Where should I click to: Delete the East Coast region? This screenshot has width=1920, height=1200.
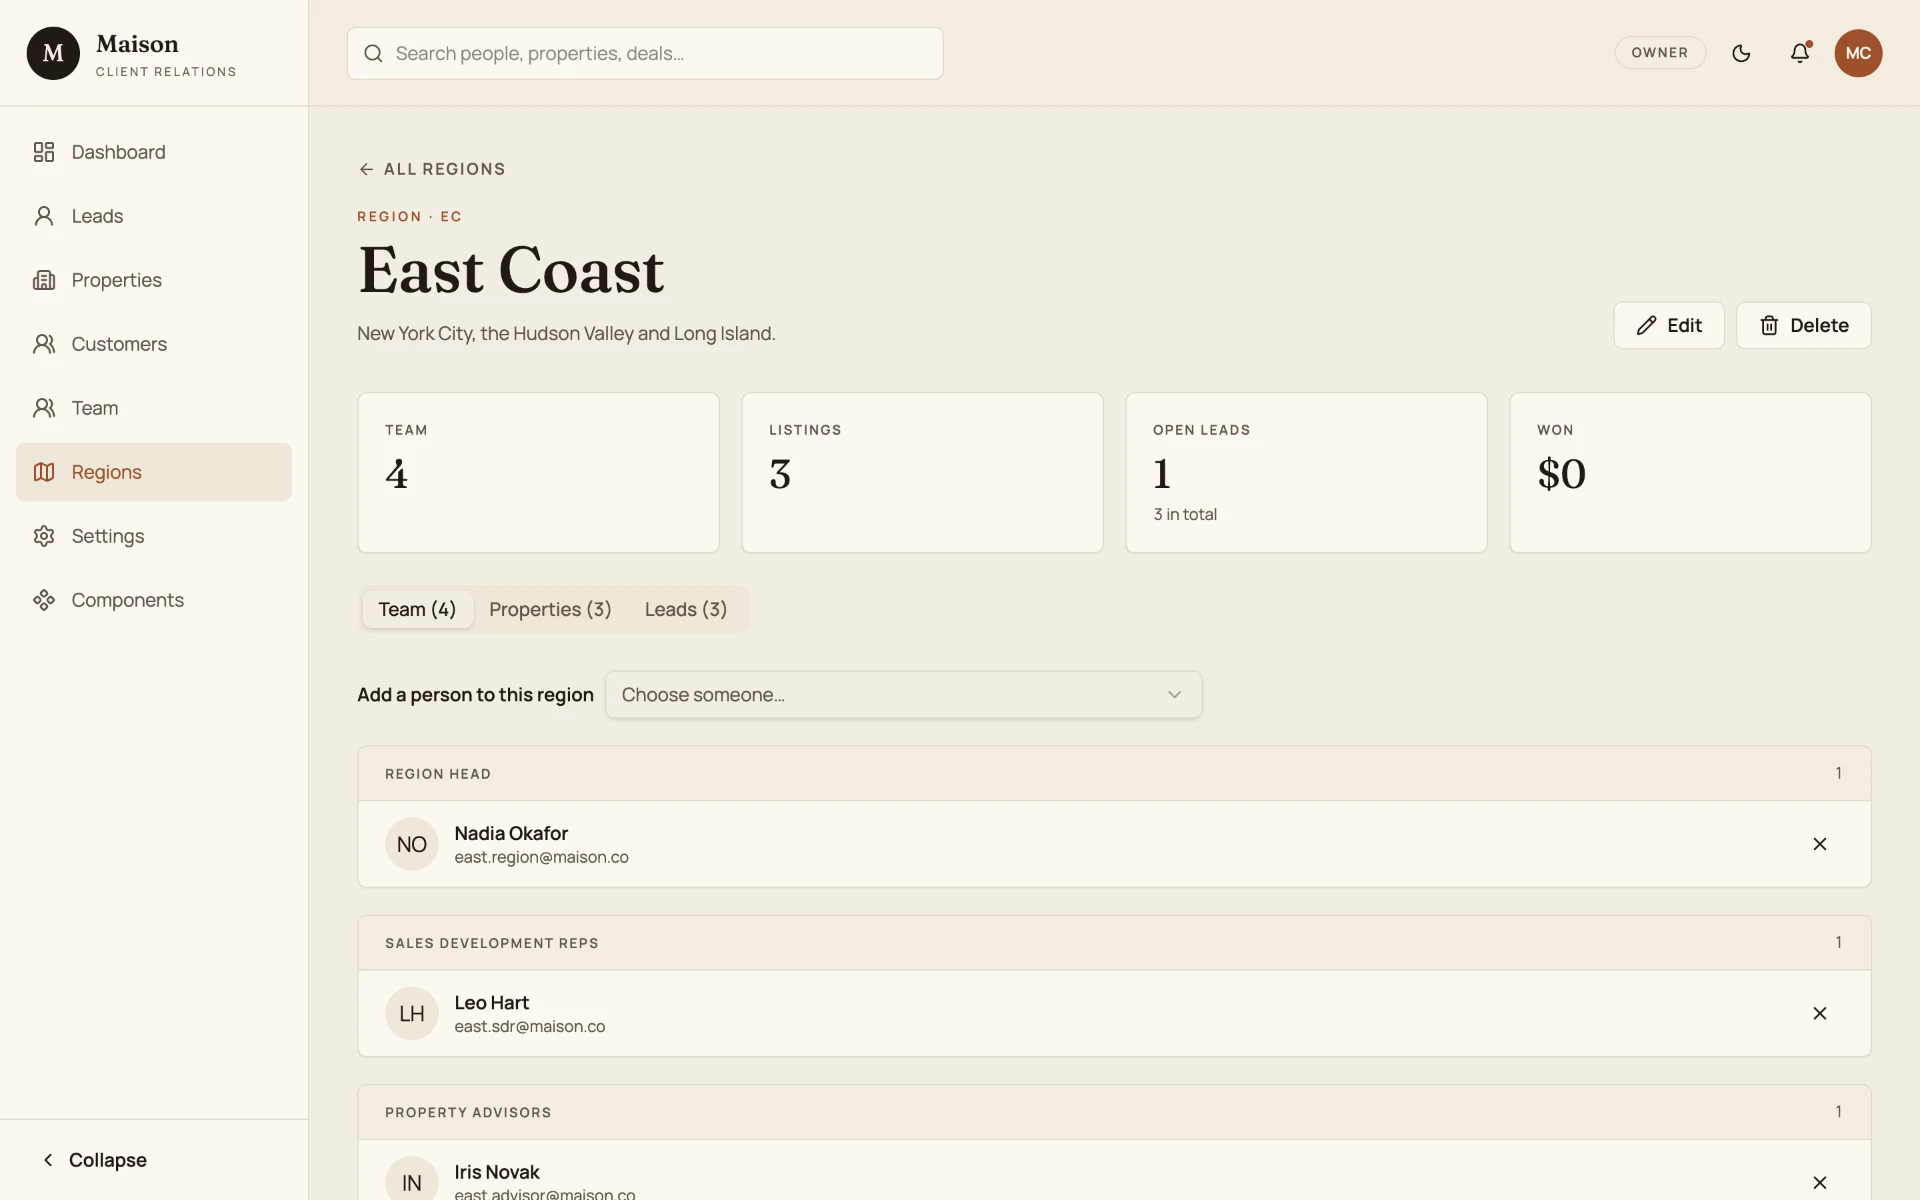(x=1803, y=325)
